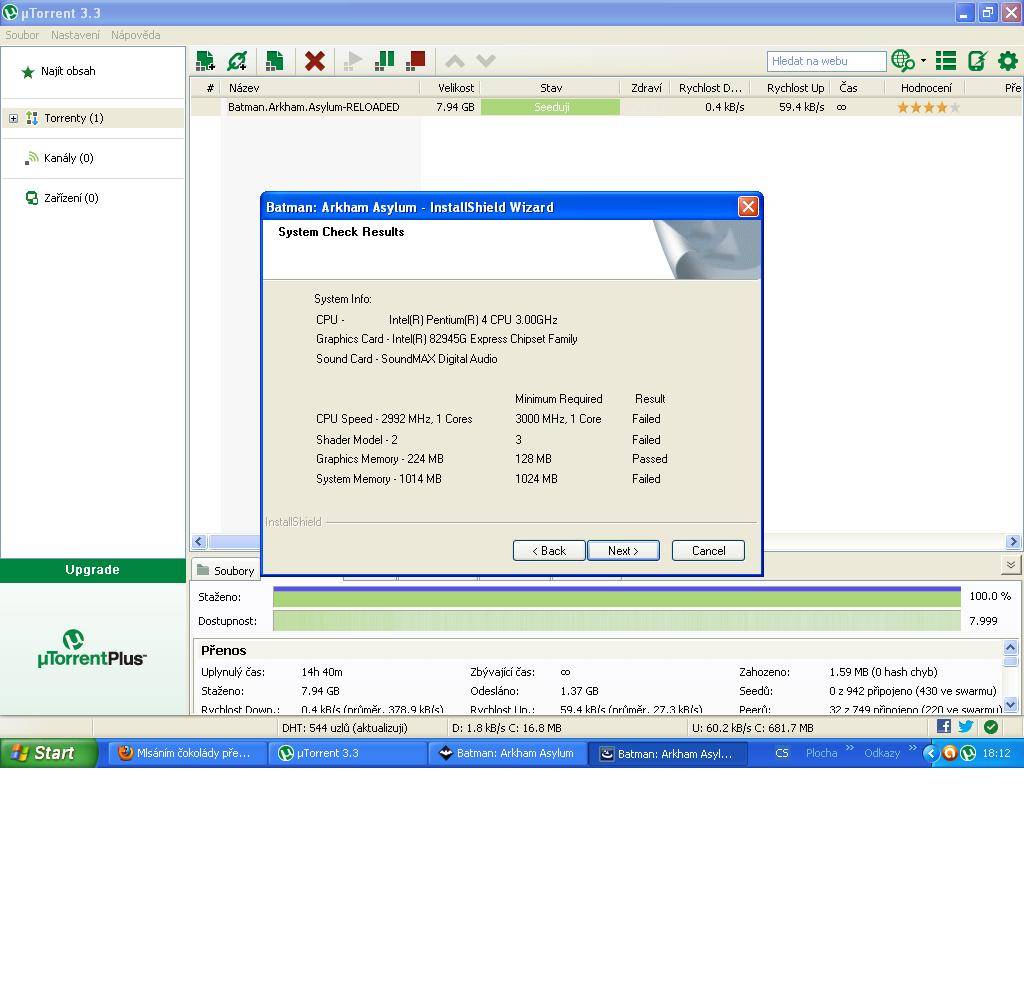
Task: Open the Windows Start button
Action: (48, 753)
